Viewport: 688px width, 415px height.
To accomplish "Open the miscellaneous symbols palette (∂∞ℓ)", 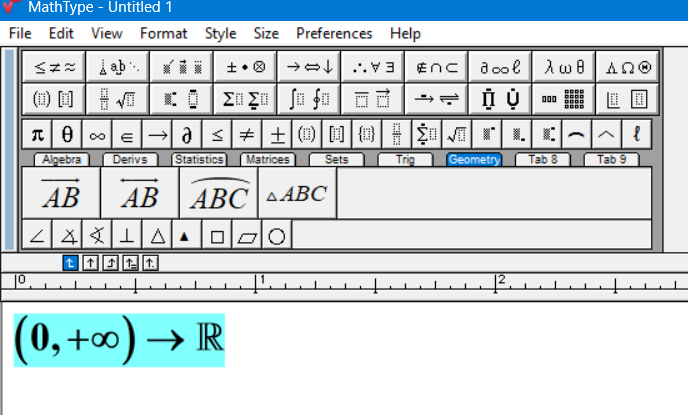I will point(500,67).
